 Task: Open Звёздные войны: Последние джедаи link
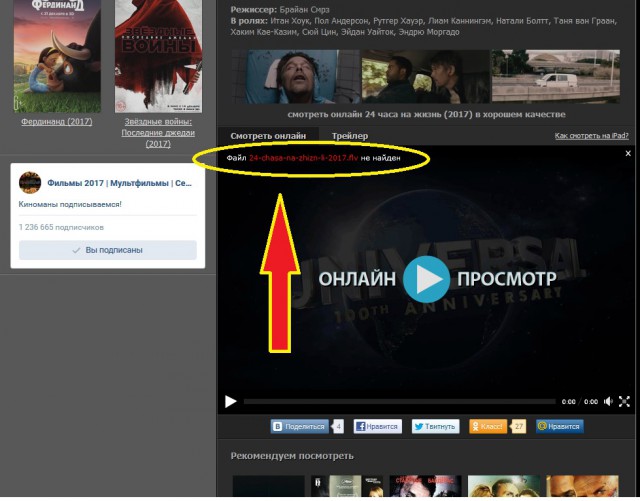click(x=158, y=133)
